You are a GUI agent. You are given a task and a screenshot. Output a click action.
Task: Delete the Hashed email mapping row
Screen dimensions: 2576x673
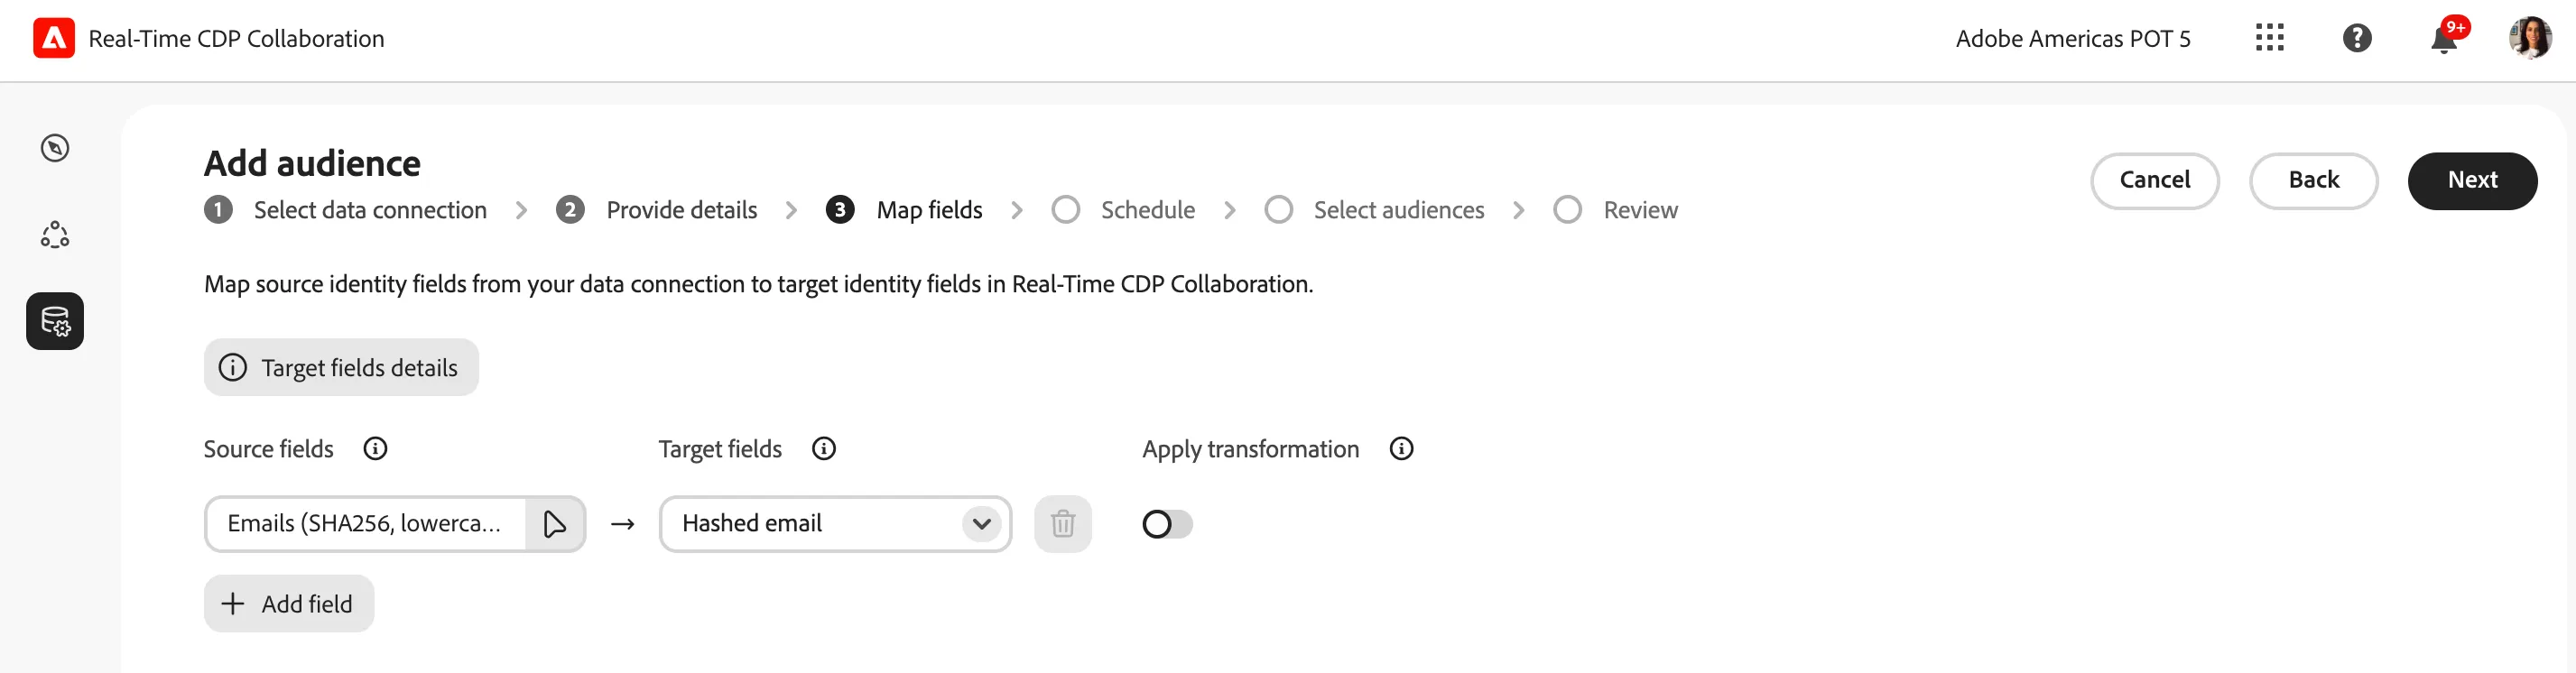[1063, 524]
